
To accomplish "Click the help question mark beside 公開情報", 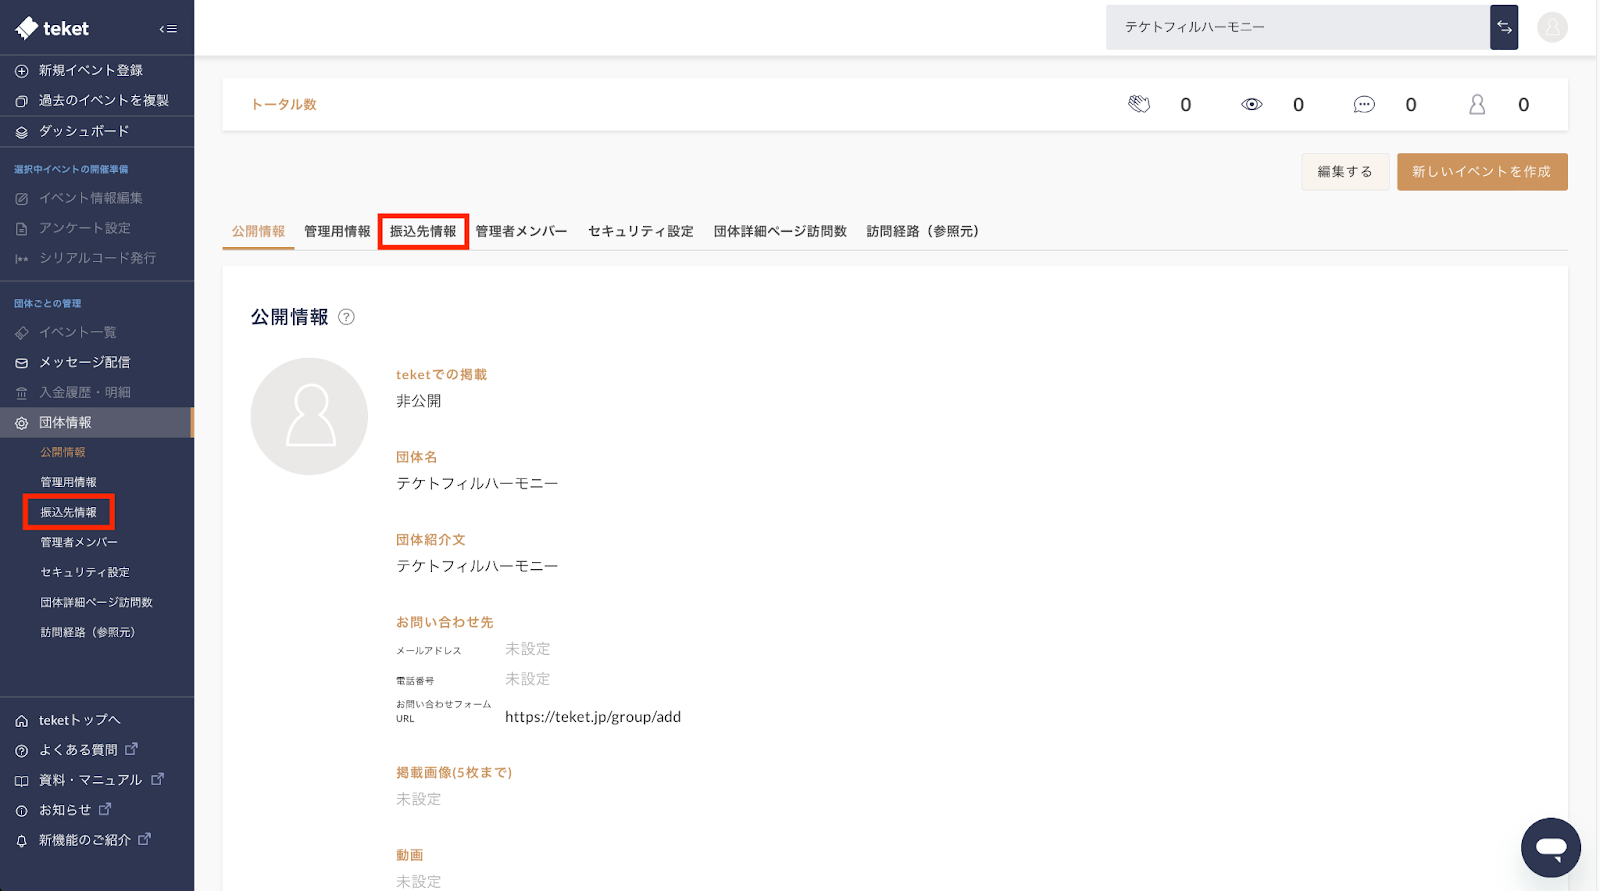I will [346, 317].
